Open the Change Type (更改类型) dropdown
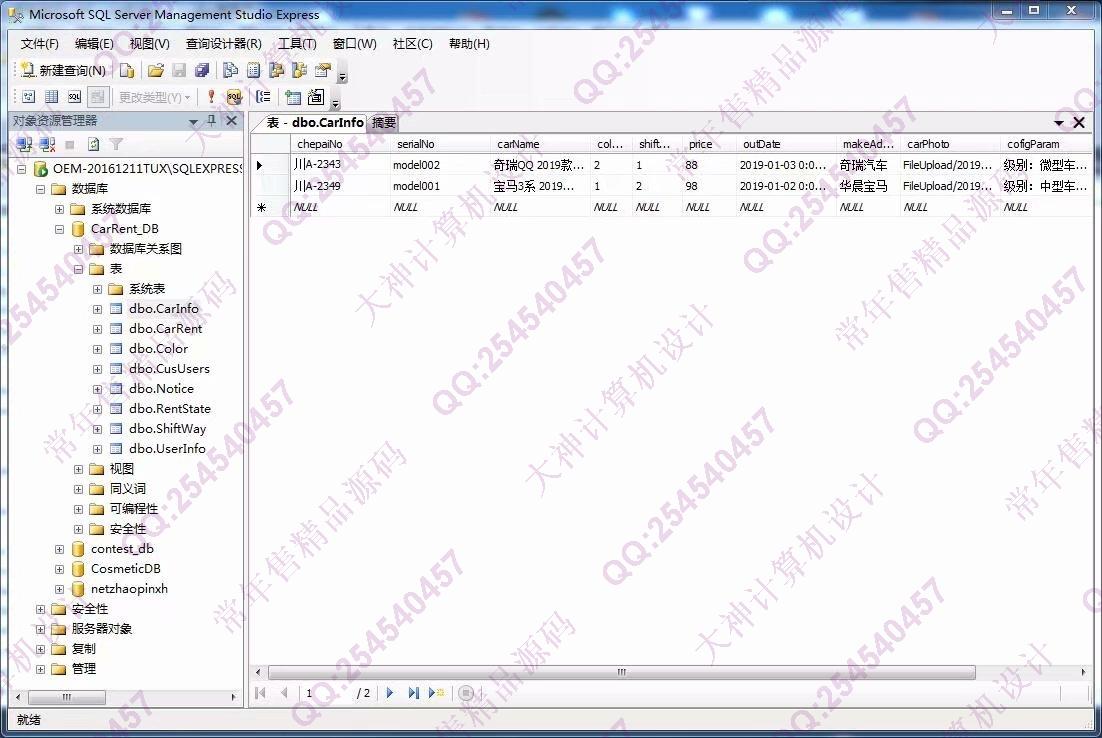 [154, 97]
